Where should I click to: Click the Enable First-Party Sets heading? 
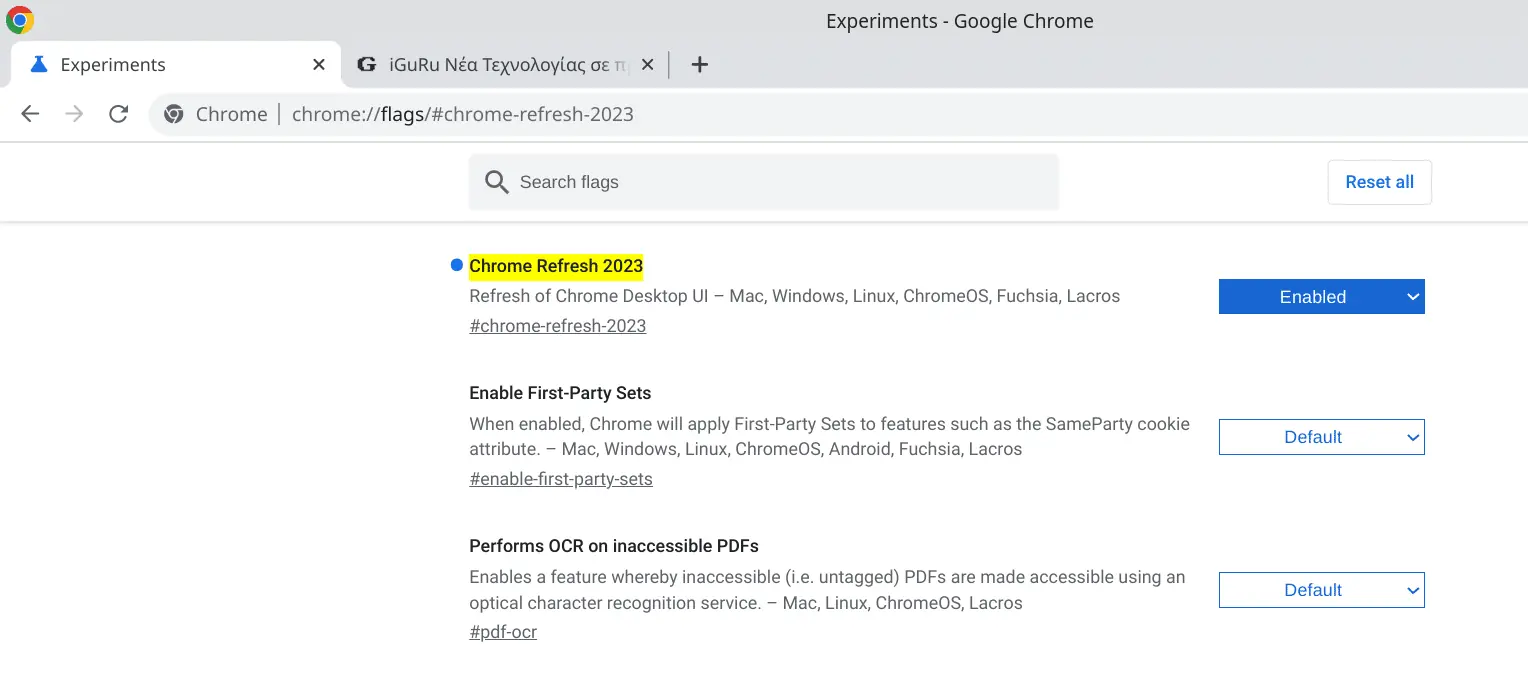tap(560, 393)
